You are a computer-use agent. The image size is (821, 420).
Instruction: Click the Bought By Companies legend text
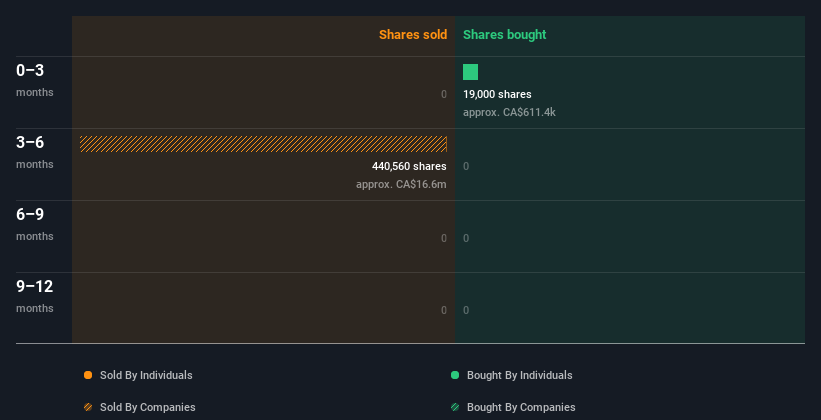pos(521,407)
